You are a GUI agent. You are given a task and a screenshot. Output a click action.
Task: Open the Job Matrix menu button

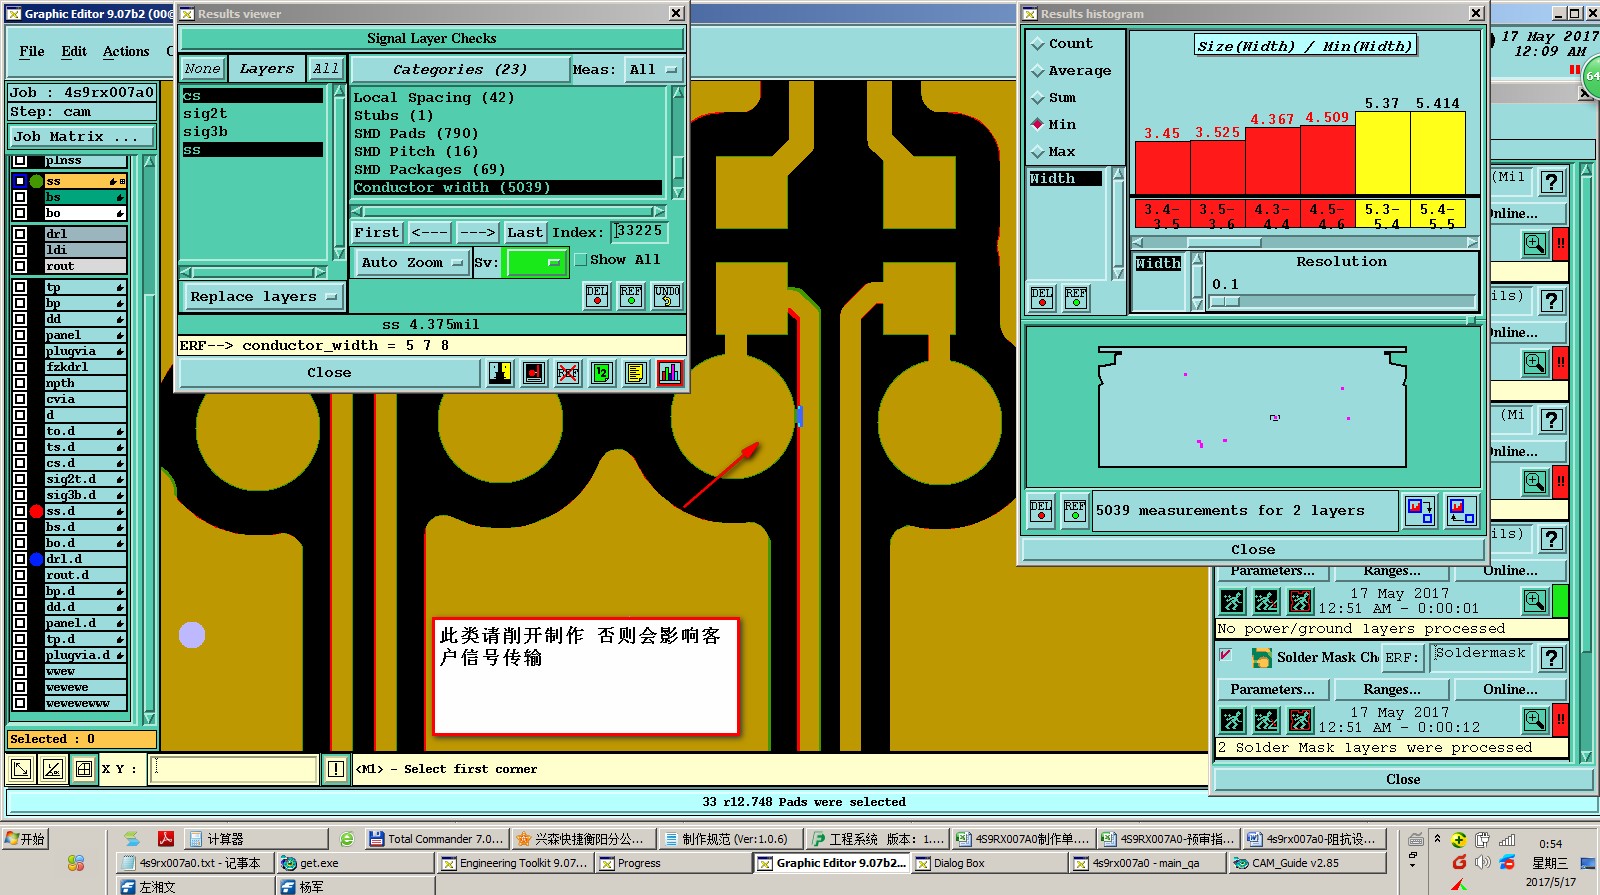pyautogui.click(x=82, y=137)
